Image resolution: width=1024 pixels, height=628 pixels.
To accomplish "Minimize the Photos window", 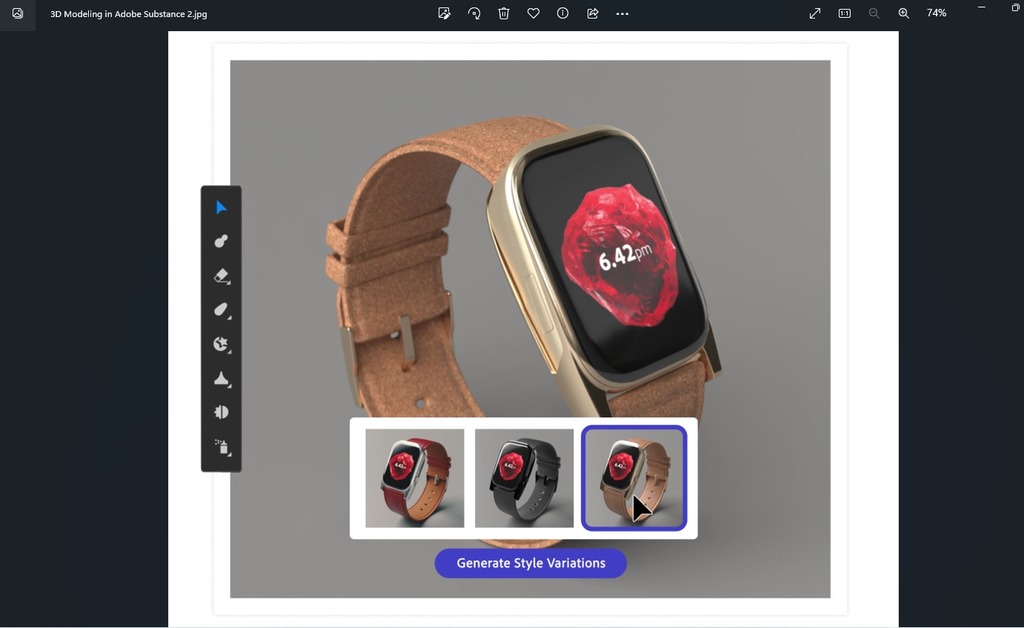I will point(982,7).
